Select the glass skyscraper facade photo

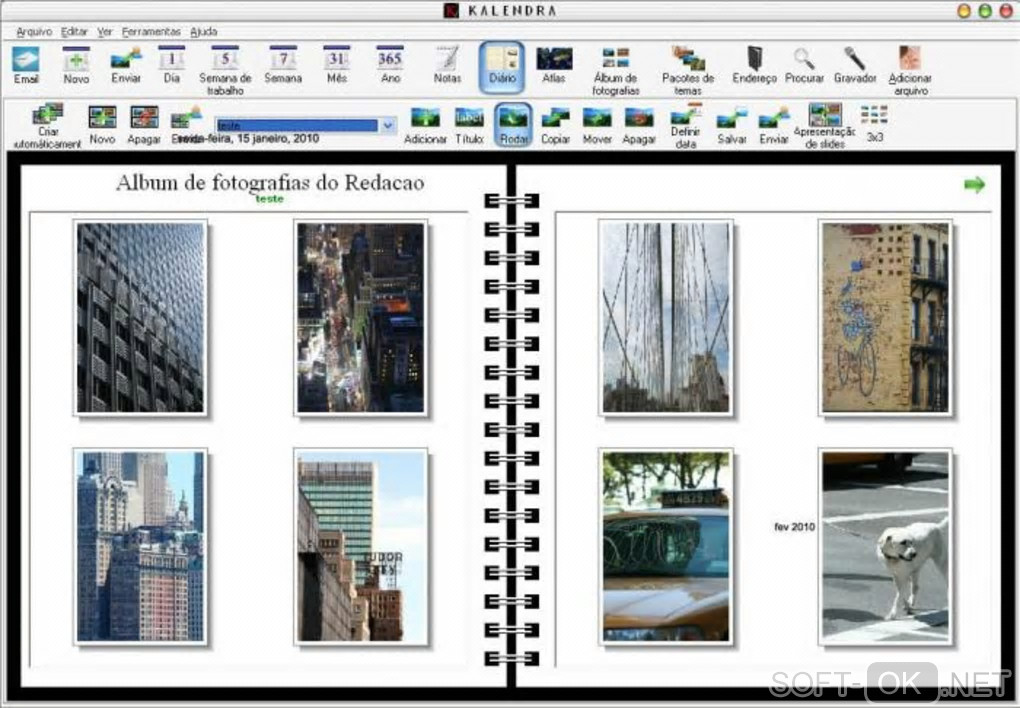coord(141,318)
